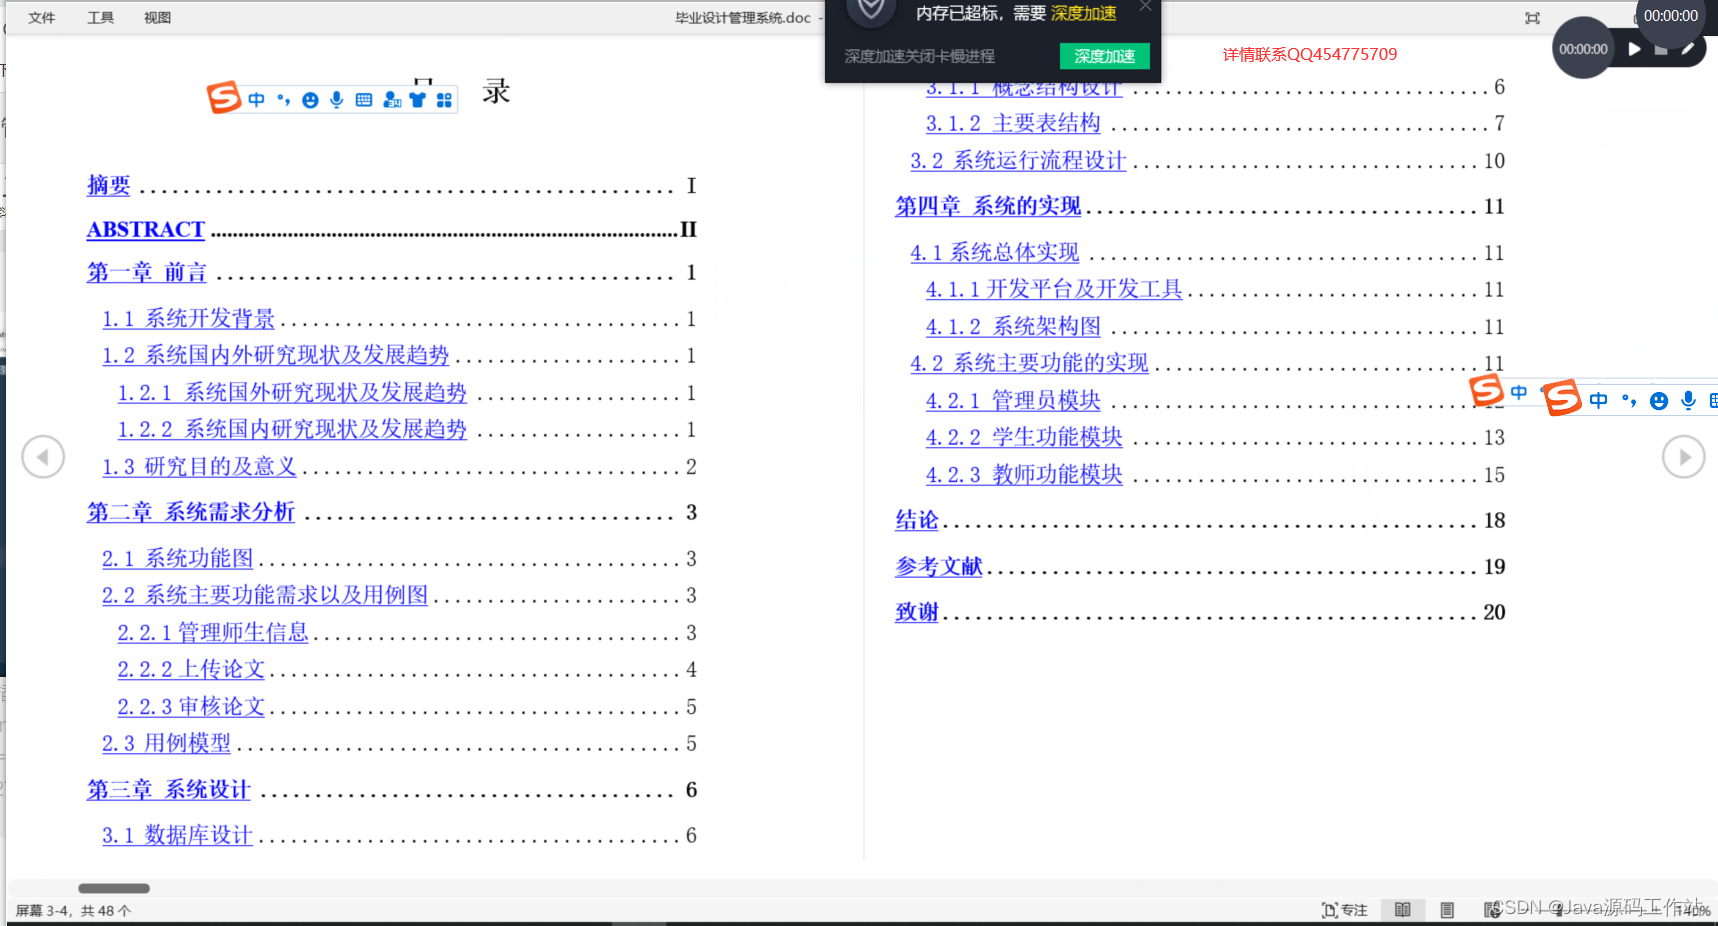Jump to 1.3 研究目的及意义
This screenshot has height=926, width=1718.
coord(199,466)
